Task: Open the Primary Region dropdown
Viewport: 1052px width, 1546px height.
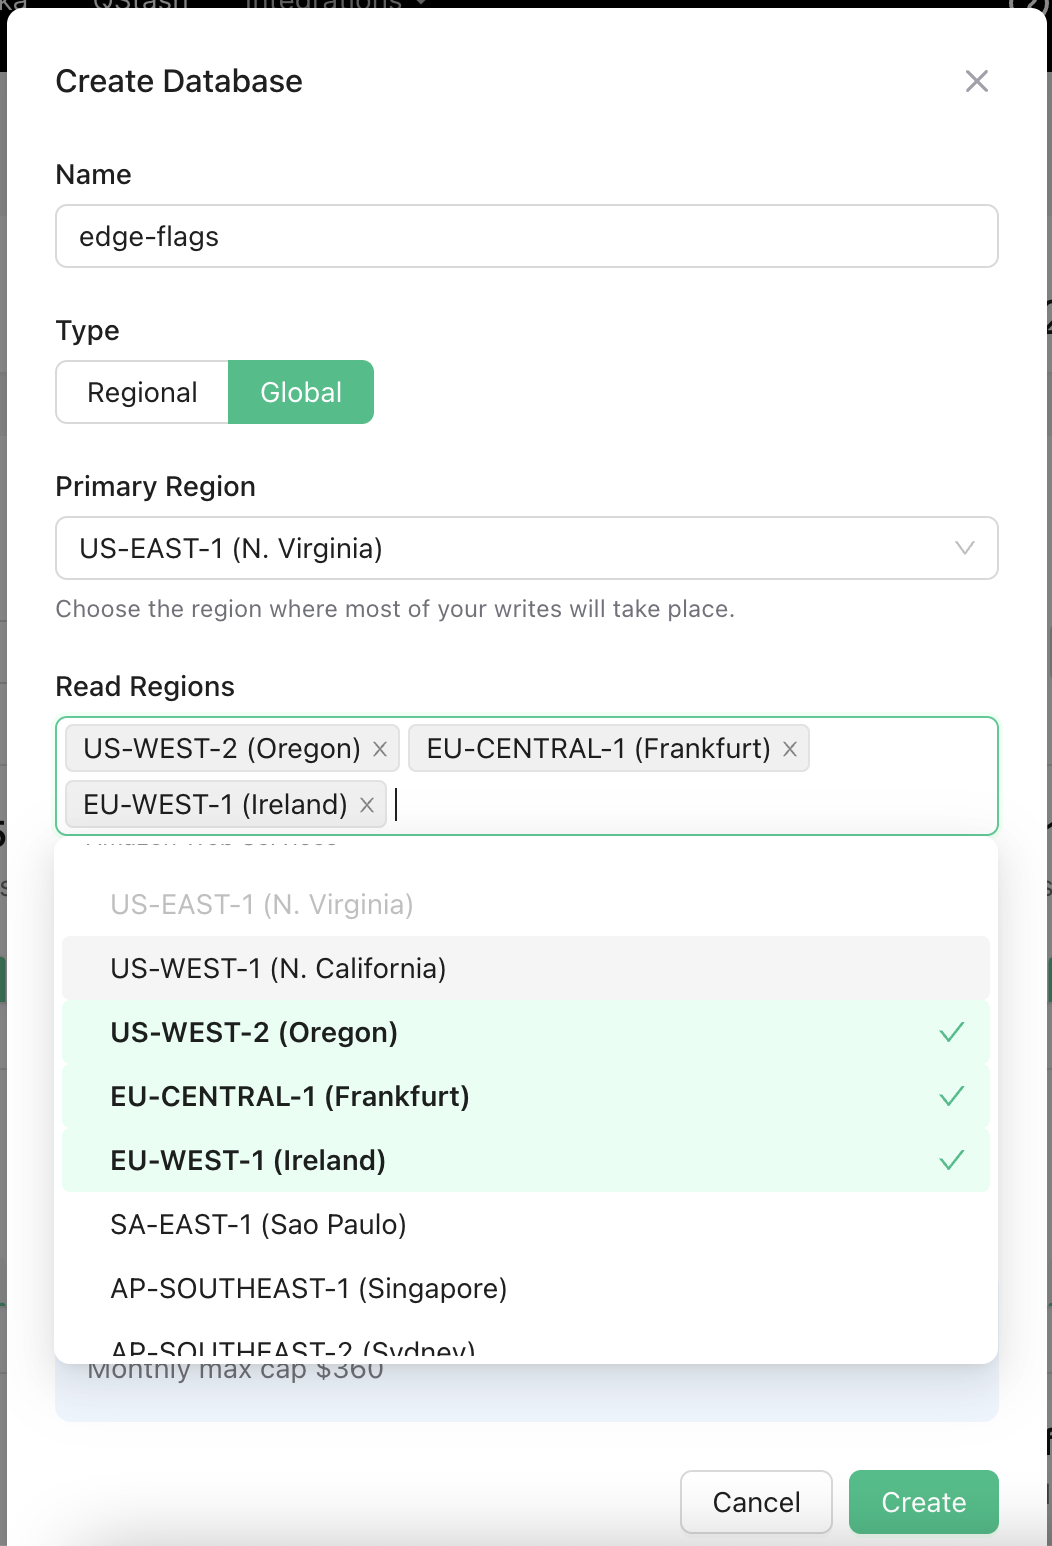Action: point(500,548)
